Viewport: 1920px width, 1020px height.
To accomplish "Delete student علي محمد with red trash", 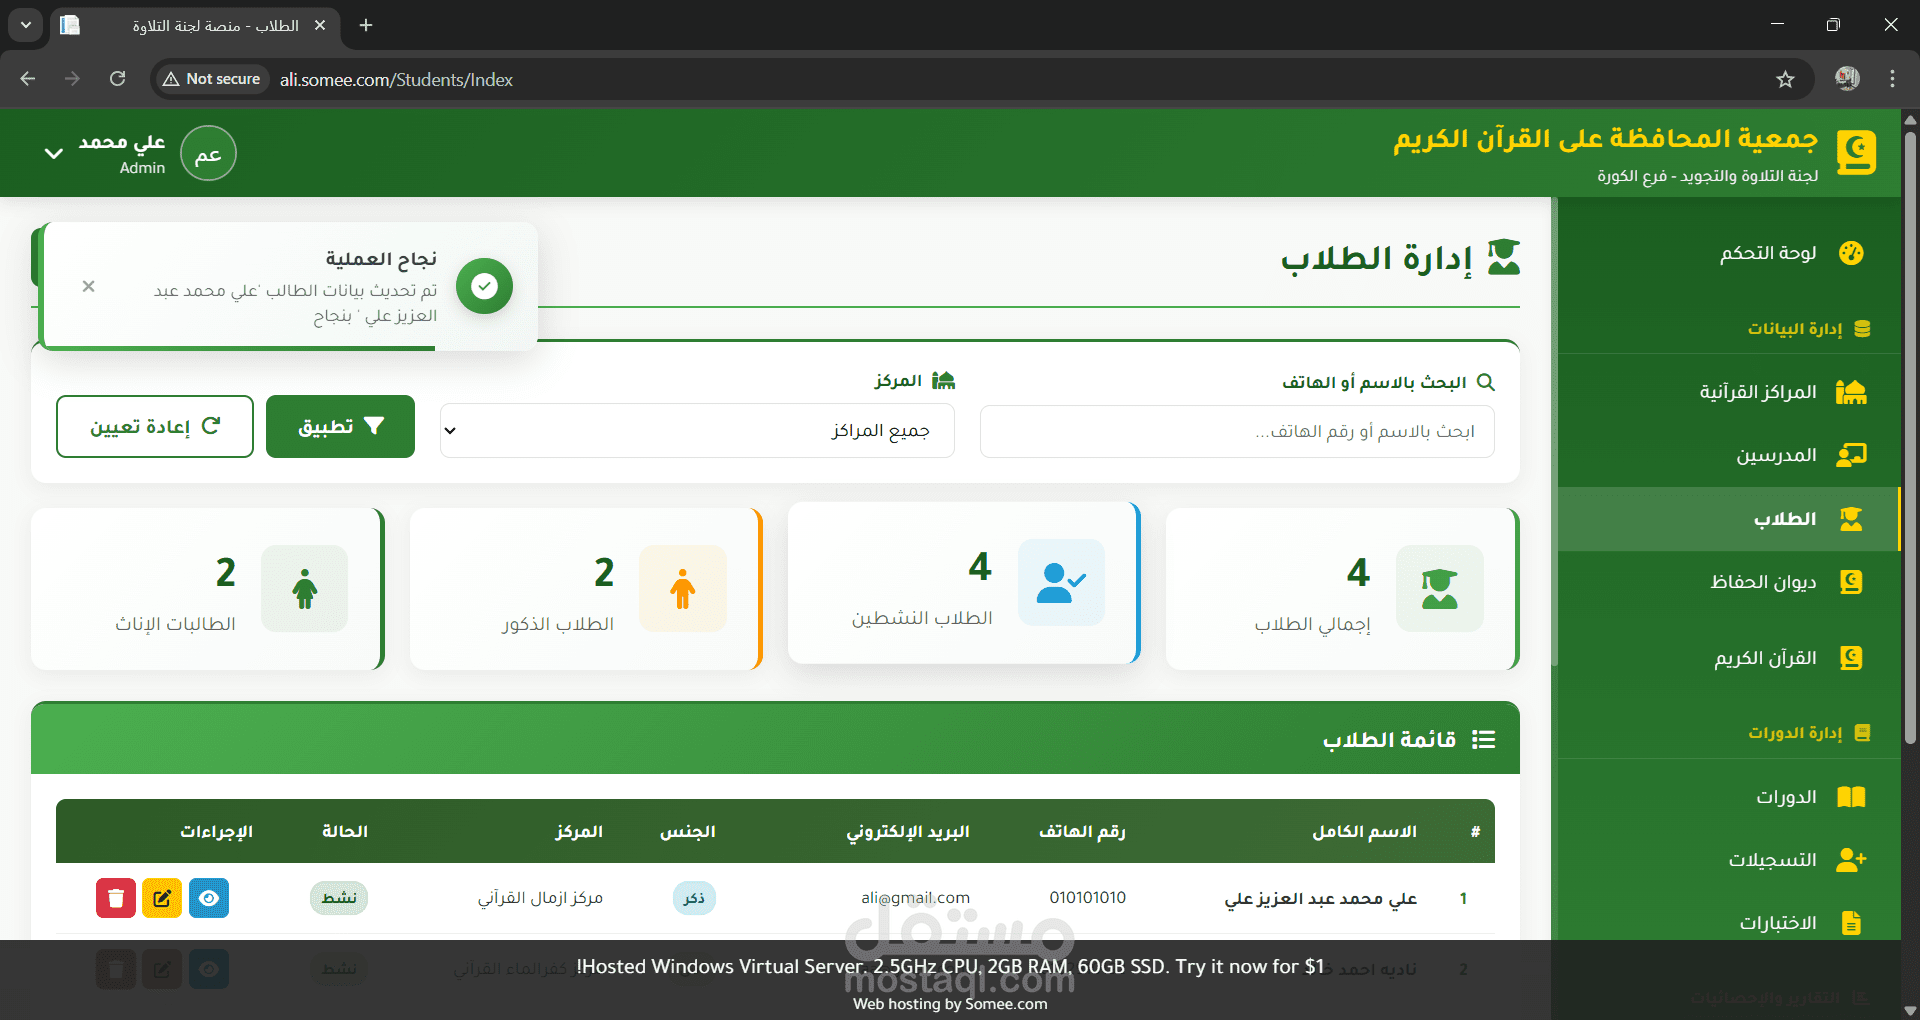I will (x=116, y=898).
